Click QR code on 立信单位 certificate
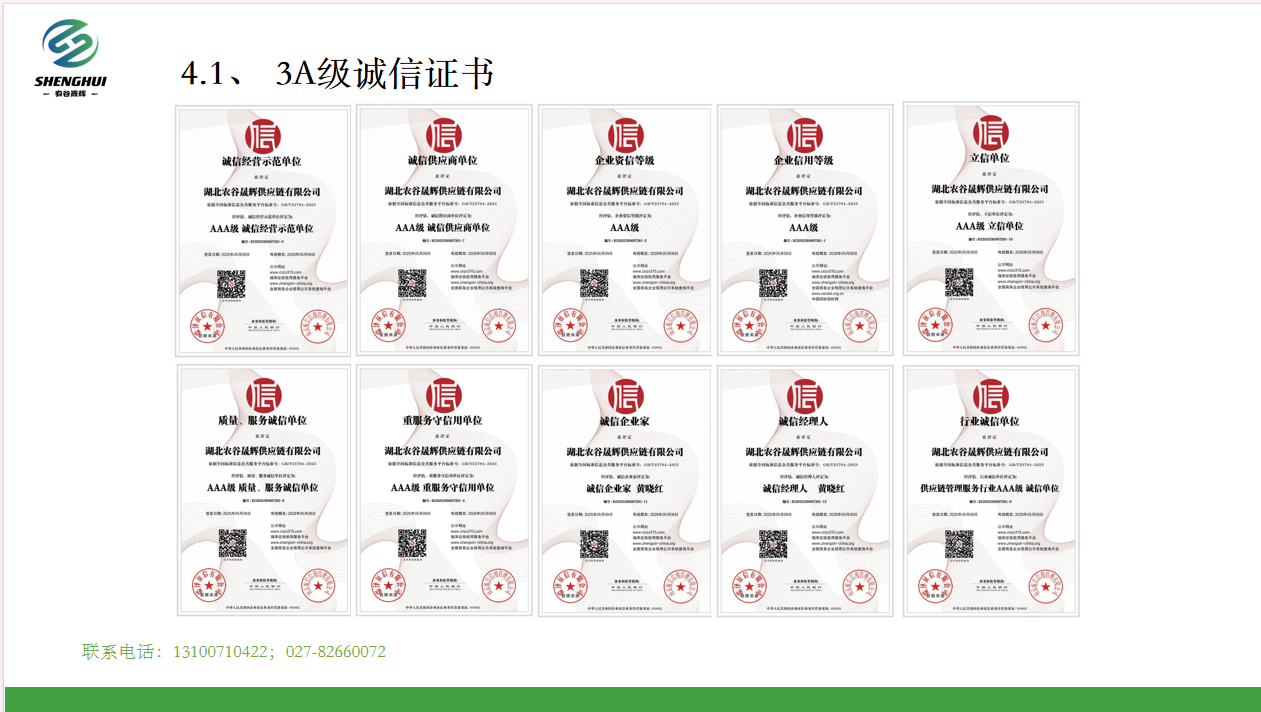Screen dimensions: 1261x712 [x=960, y=281]
